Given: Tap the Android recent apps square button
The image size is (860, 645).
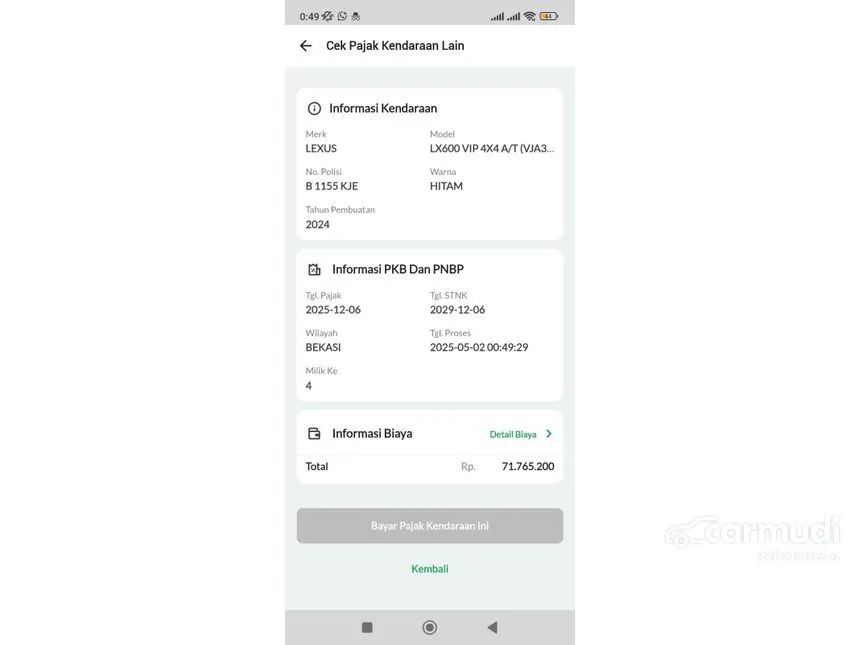Looking at the screenshot, I should (367, 627).
